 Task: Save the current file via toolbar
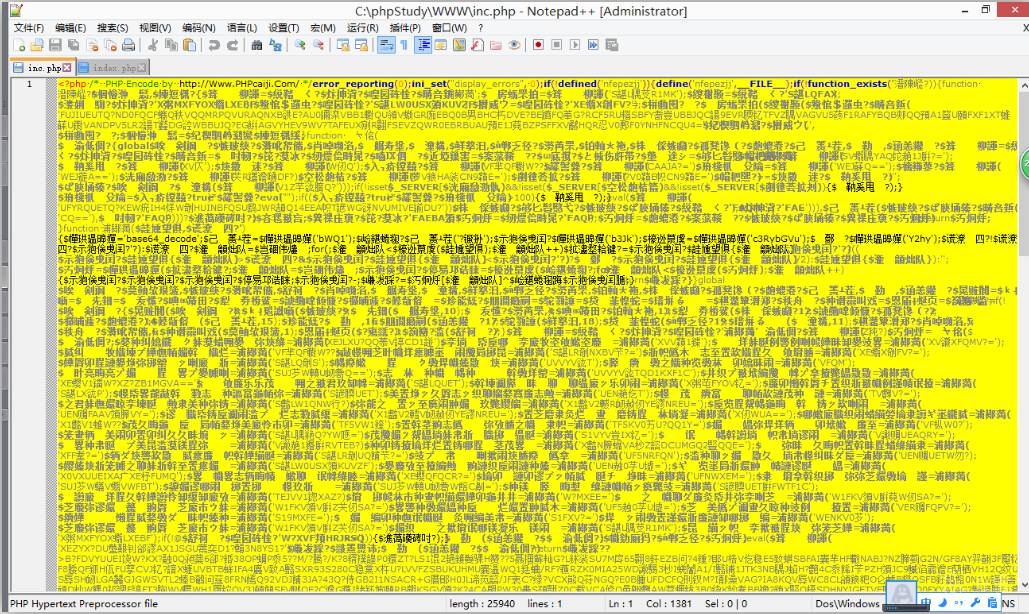(x=55, y=45)
